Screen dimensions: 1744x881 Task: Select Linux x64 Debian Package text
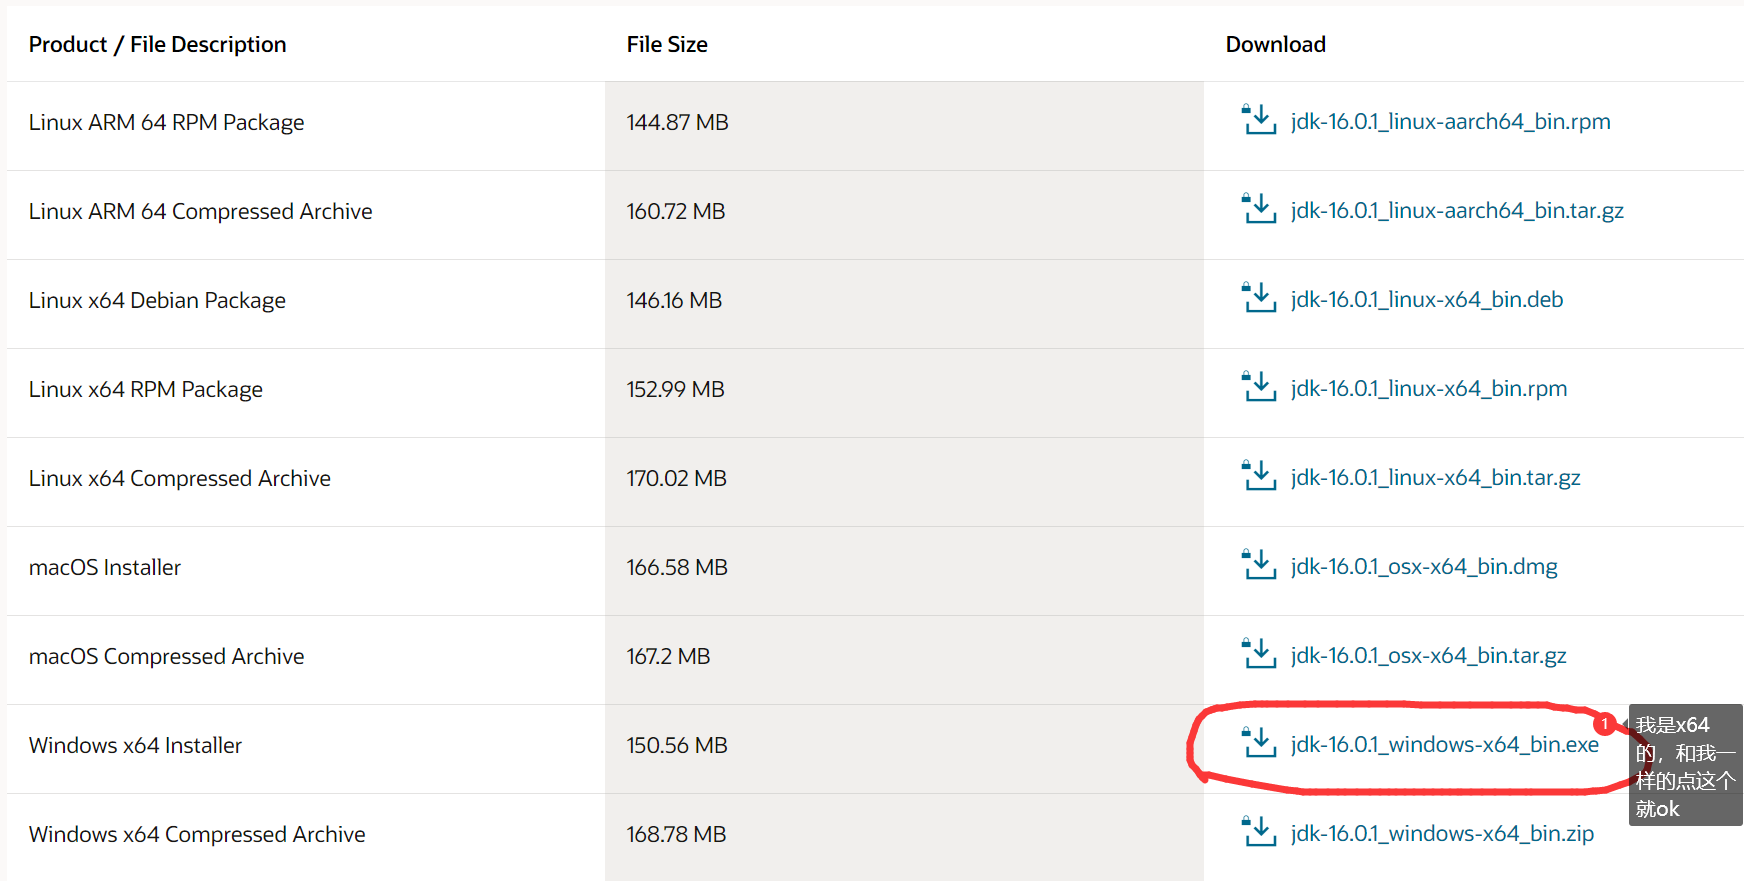pos(157,301)
